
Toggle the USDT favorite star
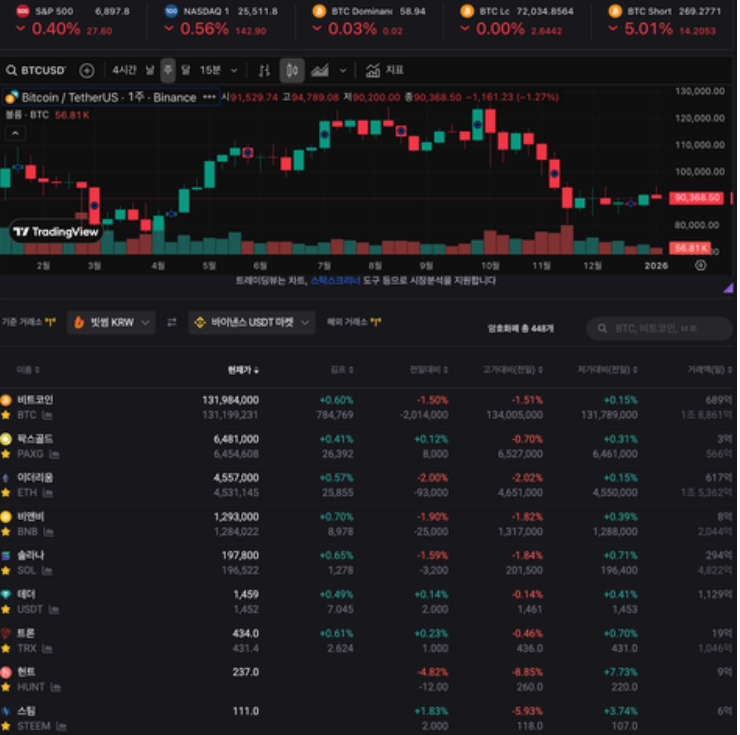[6, 610]
